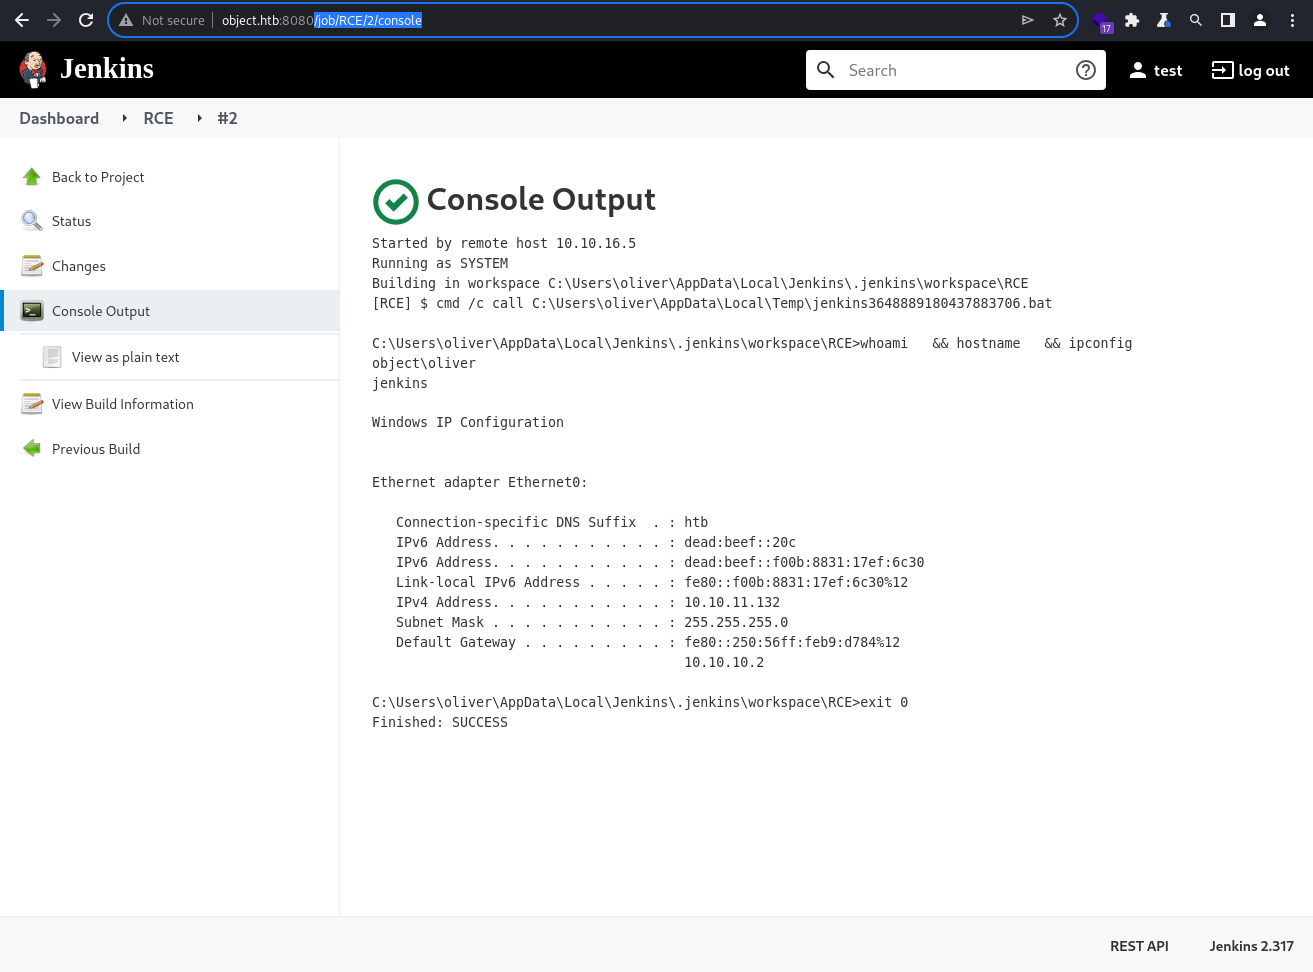Click the Subnet Mask 255.255.255.0 line
This screenshot has width=1313, height=972.
(x=592, y=622)
